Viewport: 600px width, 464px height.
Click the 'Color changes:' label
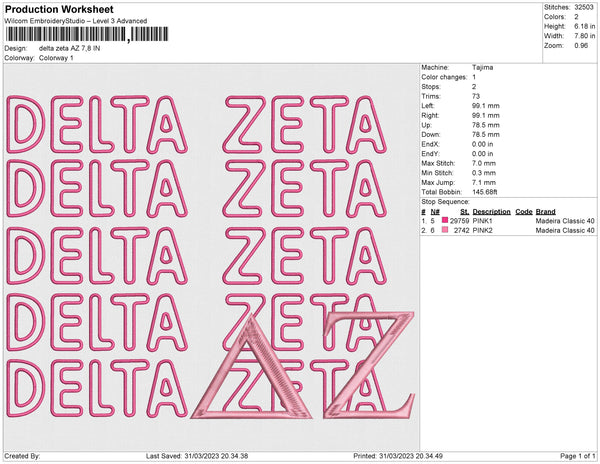click(444, 77)
